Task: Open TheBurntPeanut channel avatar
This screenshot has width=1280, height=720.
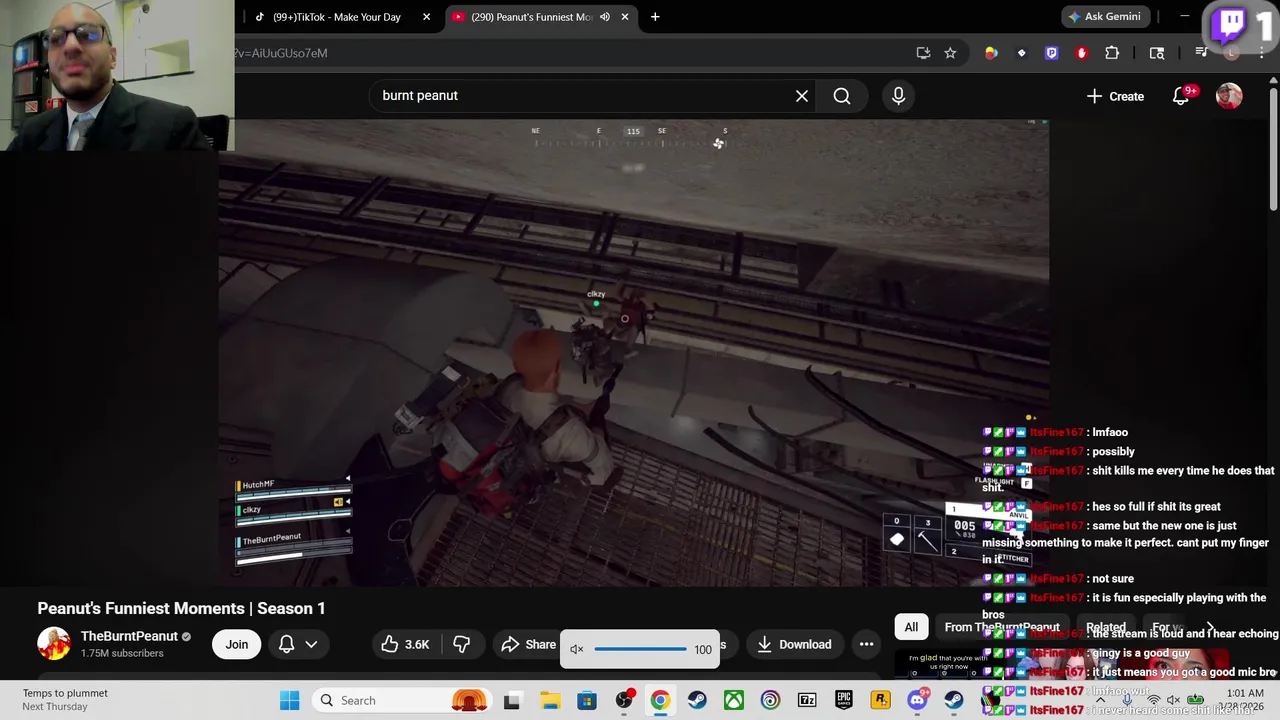Action: coord(54,643)
